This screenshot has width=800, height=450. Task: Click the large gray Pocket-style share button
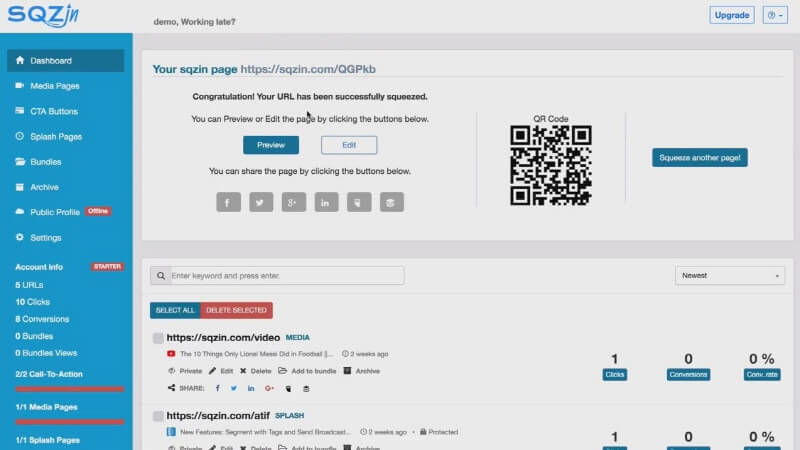(359, 202)
